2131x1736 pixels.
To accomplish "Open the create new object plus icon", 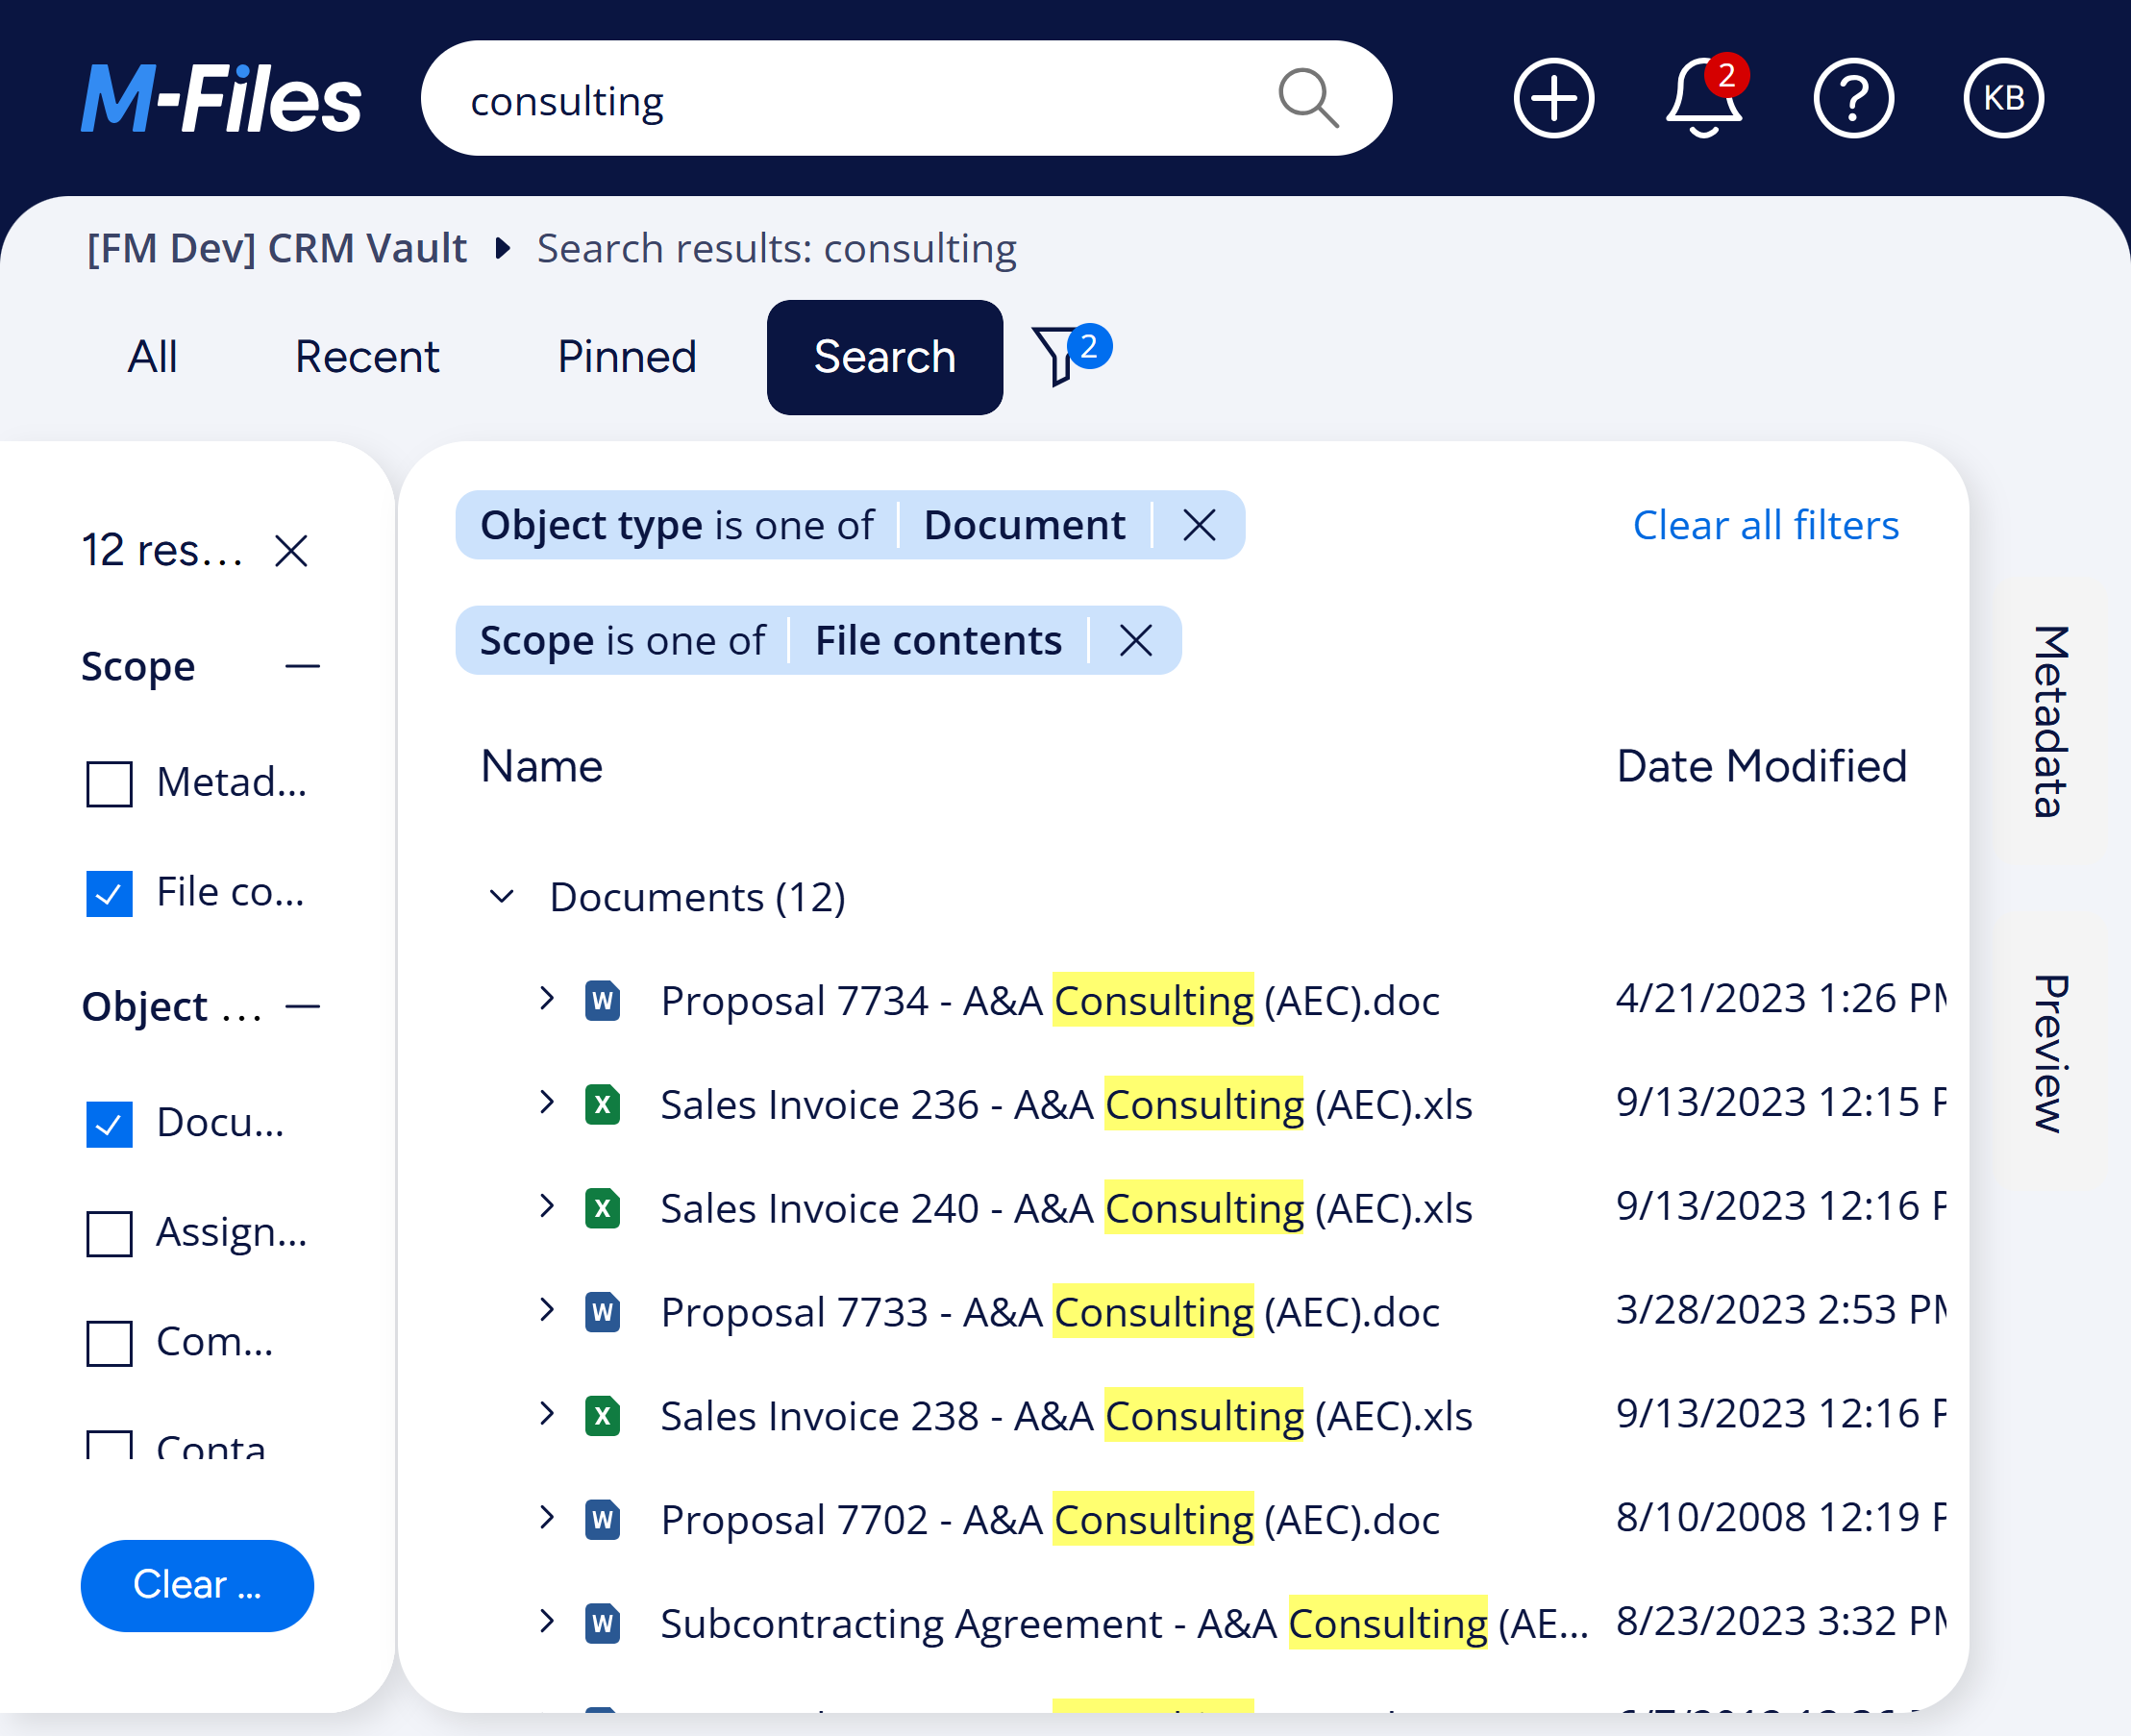I will 1553,98.
